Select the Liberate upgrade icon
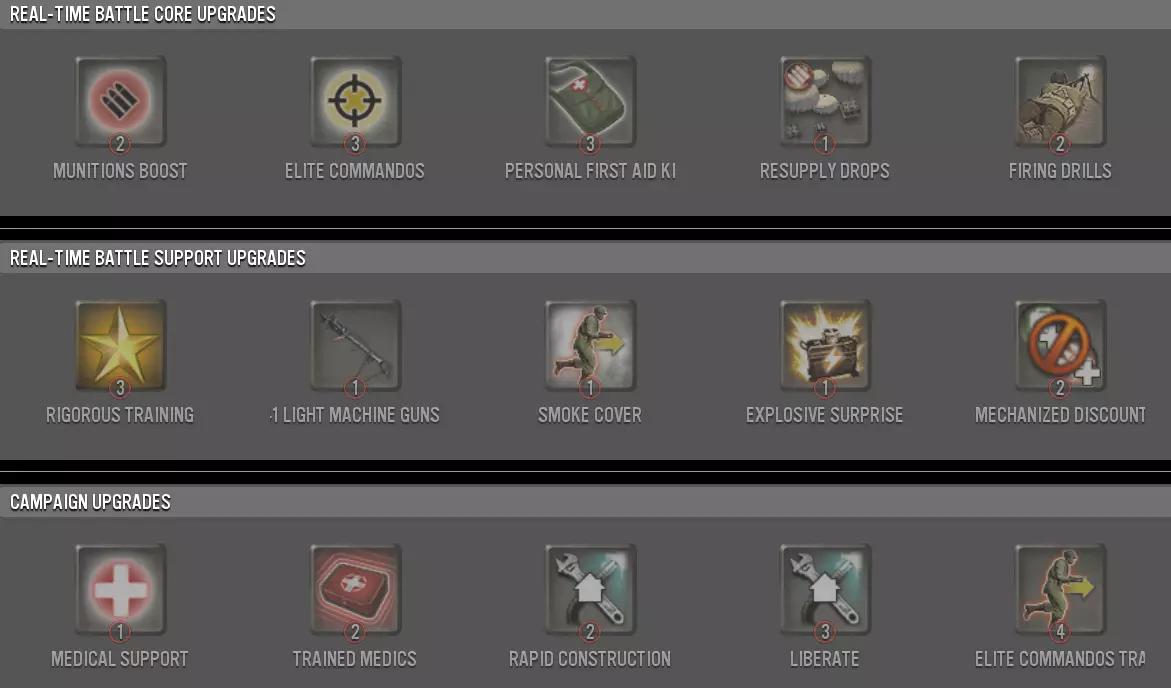Viewport: 1171px width, 688px height. coord(825,589)
